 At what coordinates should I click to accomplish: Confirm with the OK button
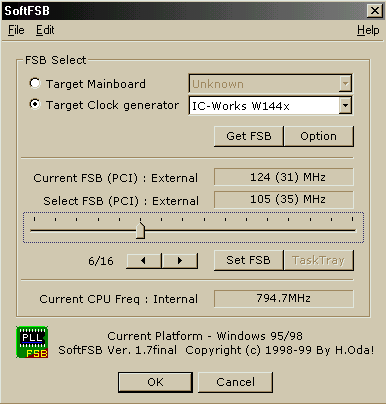coord(155,382)
